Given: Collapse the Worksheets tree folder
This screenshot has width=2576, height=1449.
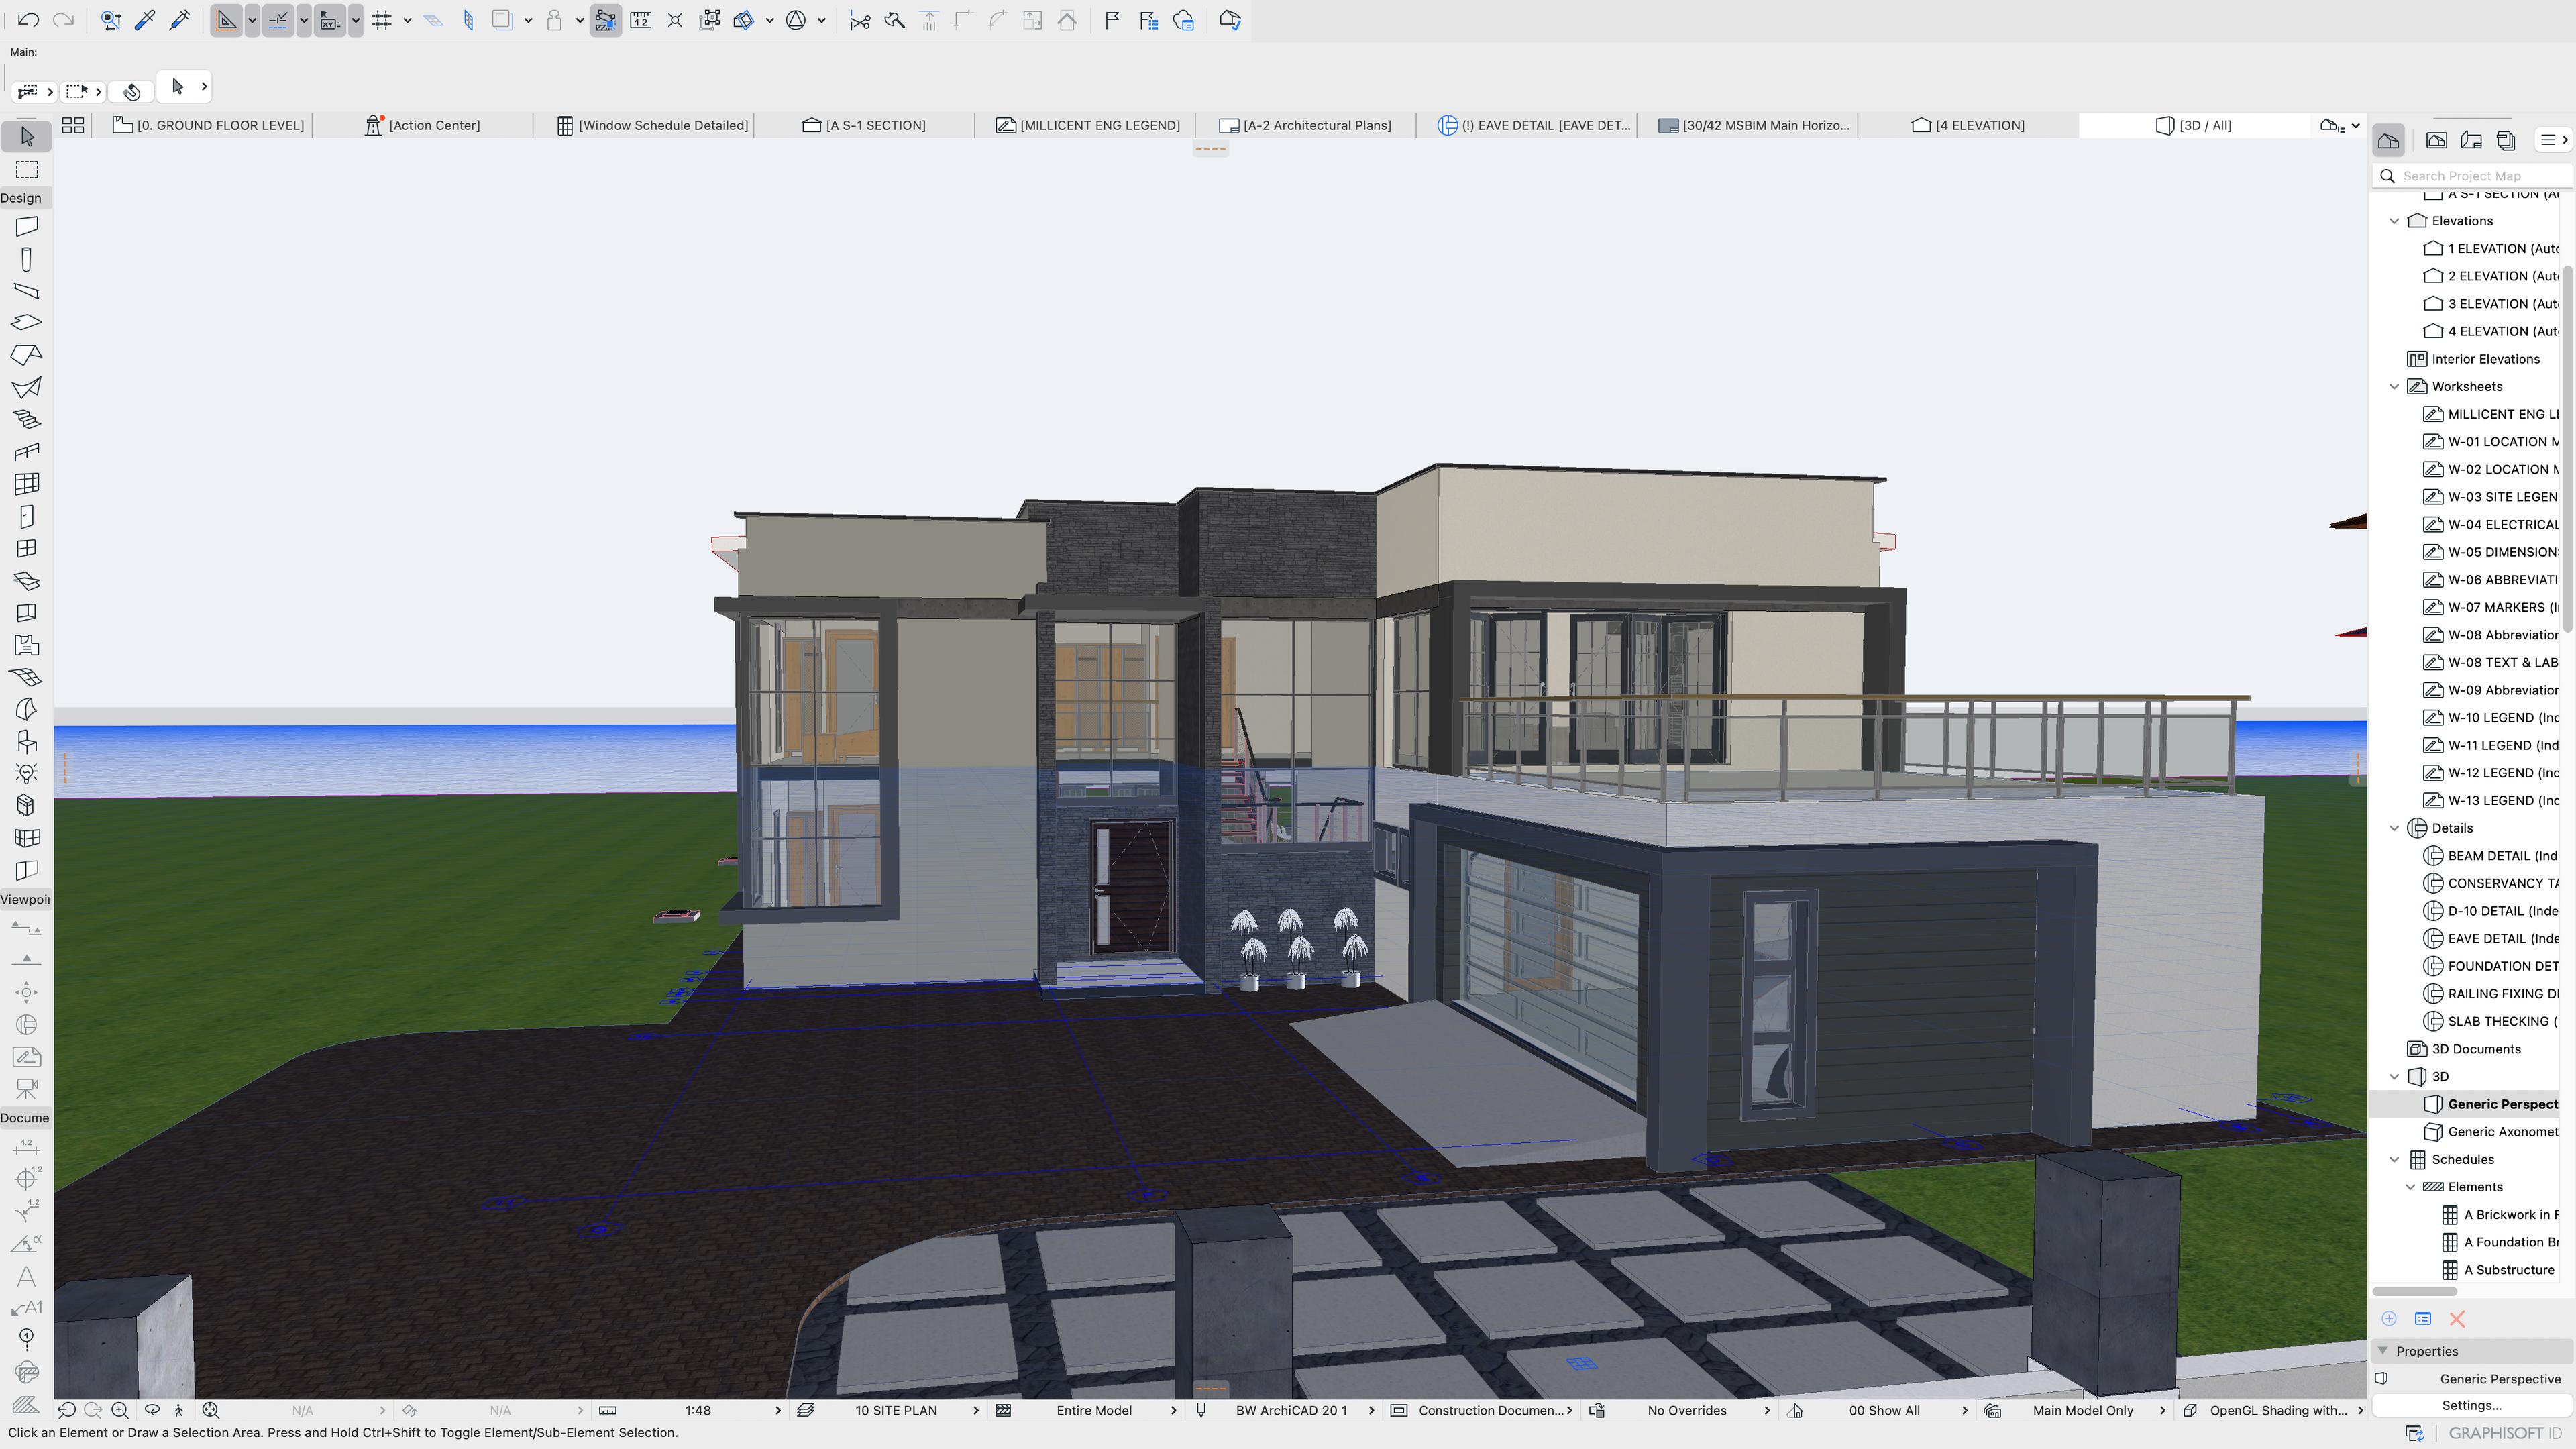Looking at the screenshot, I should (x=2394, y=386).
